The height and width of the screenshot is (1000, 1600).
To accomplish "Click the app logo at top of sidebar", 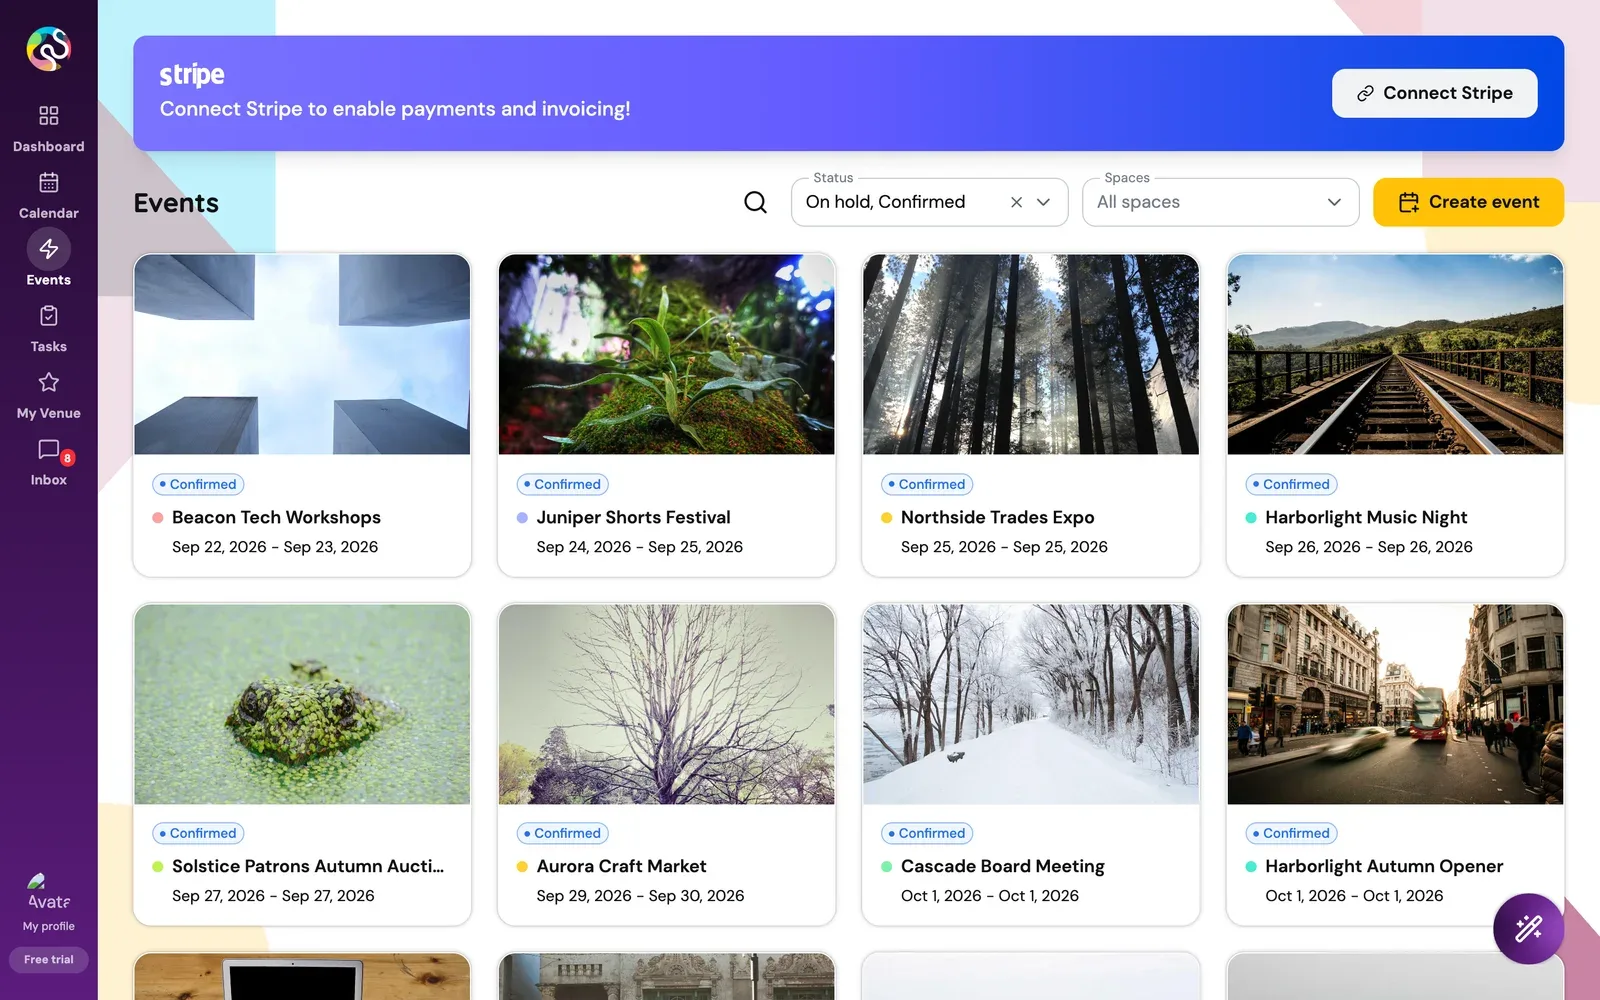I will (49, 48).
